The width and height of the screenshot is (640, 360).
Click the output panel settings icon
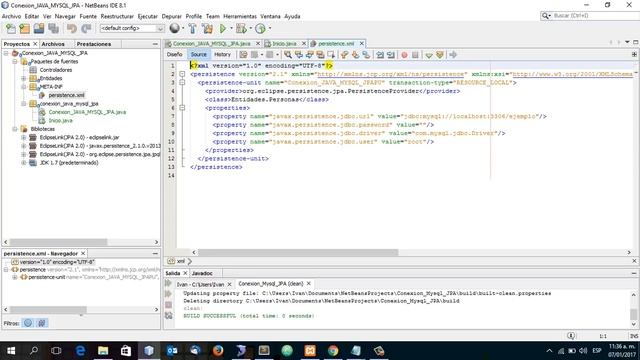tap(169, 316)
